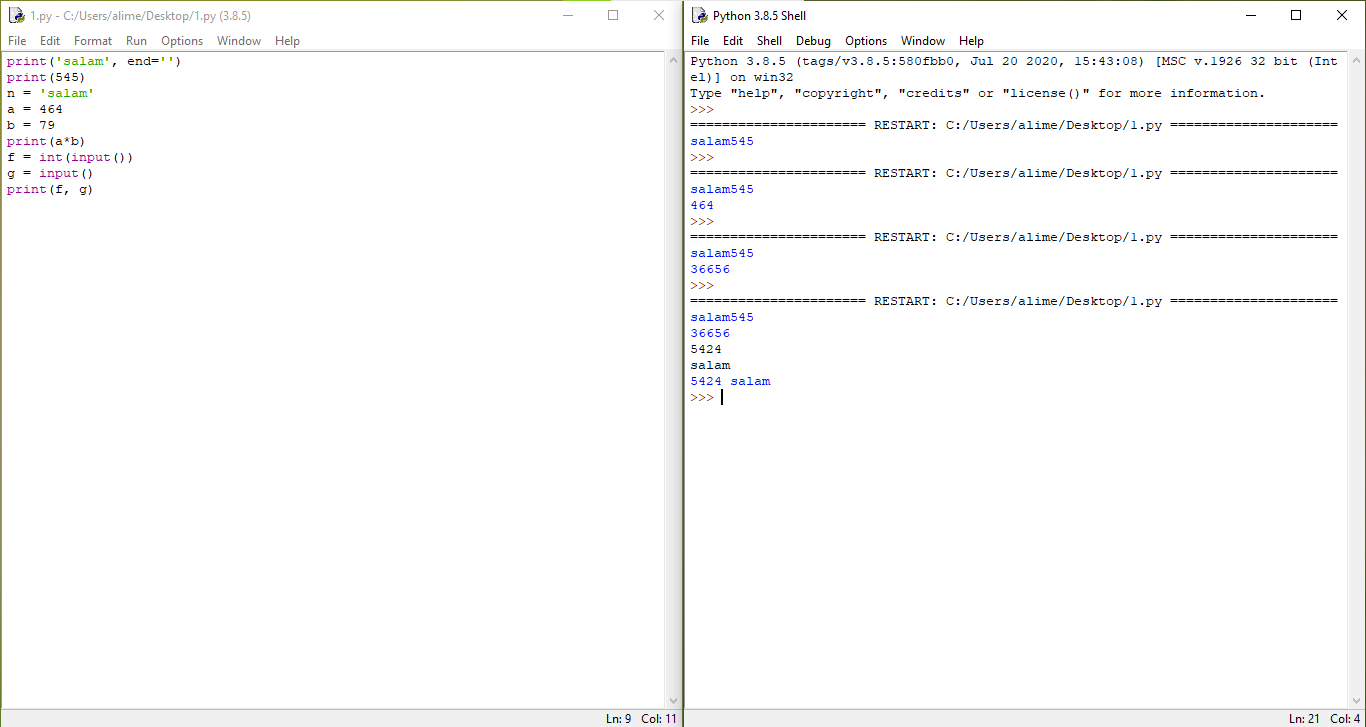Click code line print(f, g)

tap(50, 189)
